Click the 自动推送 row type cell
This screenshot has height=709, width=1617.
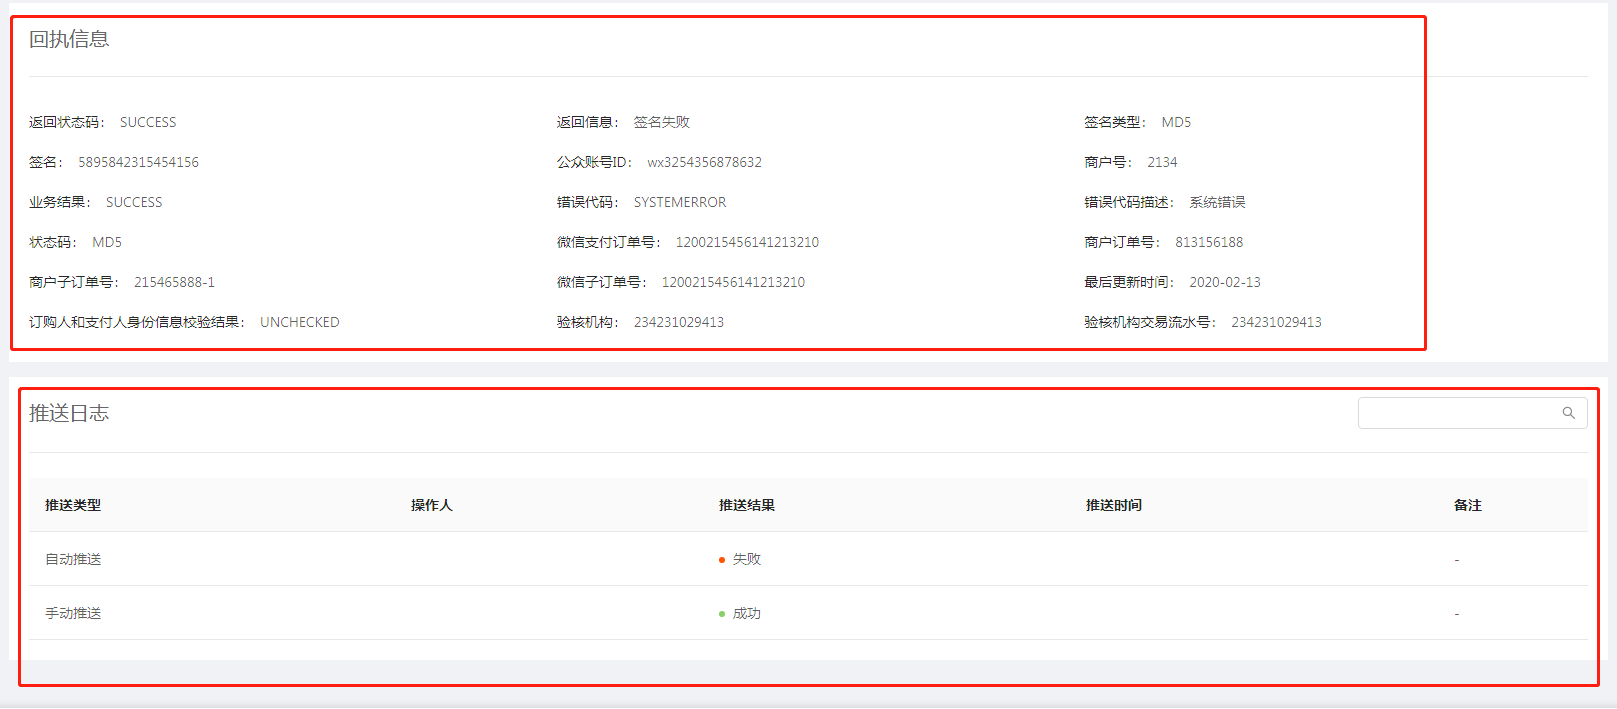pyautogui.click(x=73, y=559)
